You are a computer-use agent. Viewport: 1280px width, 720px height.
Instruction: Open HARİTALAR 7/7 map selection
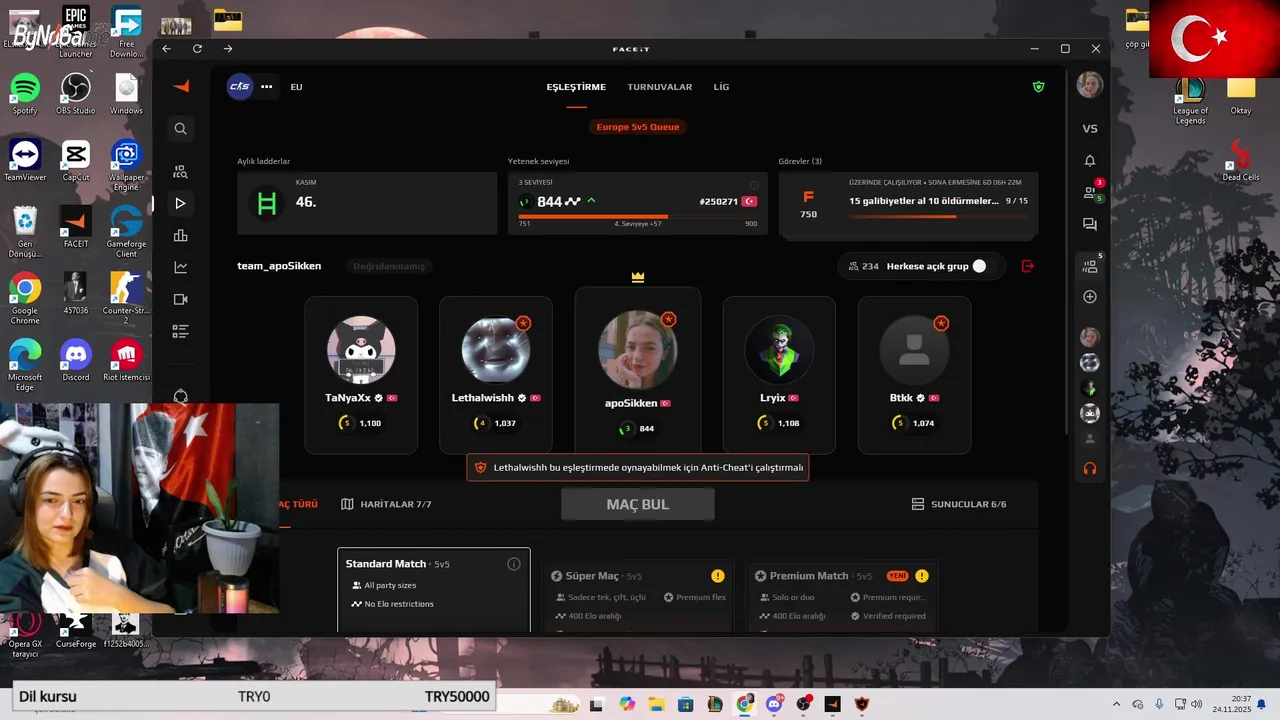pyautogui.click(x=386, y=505)
